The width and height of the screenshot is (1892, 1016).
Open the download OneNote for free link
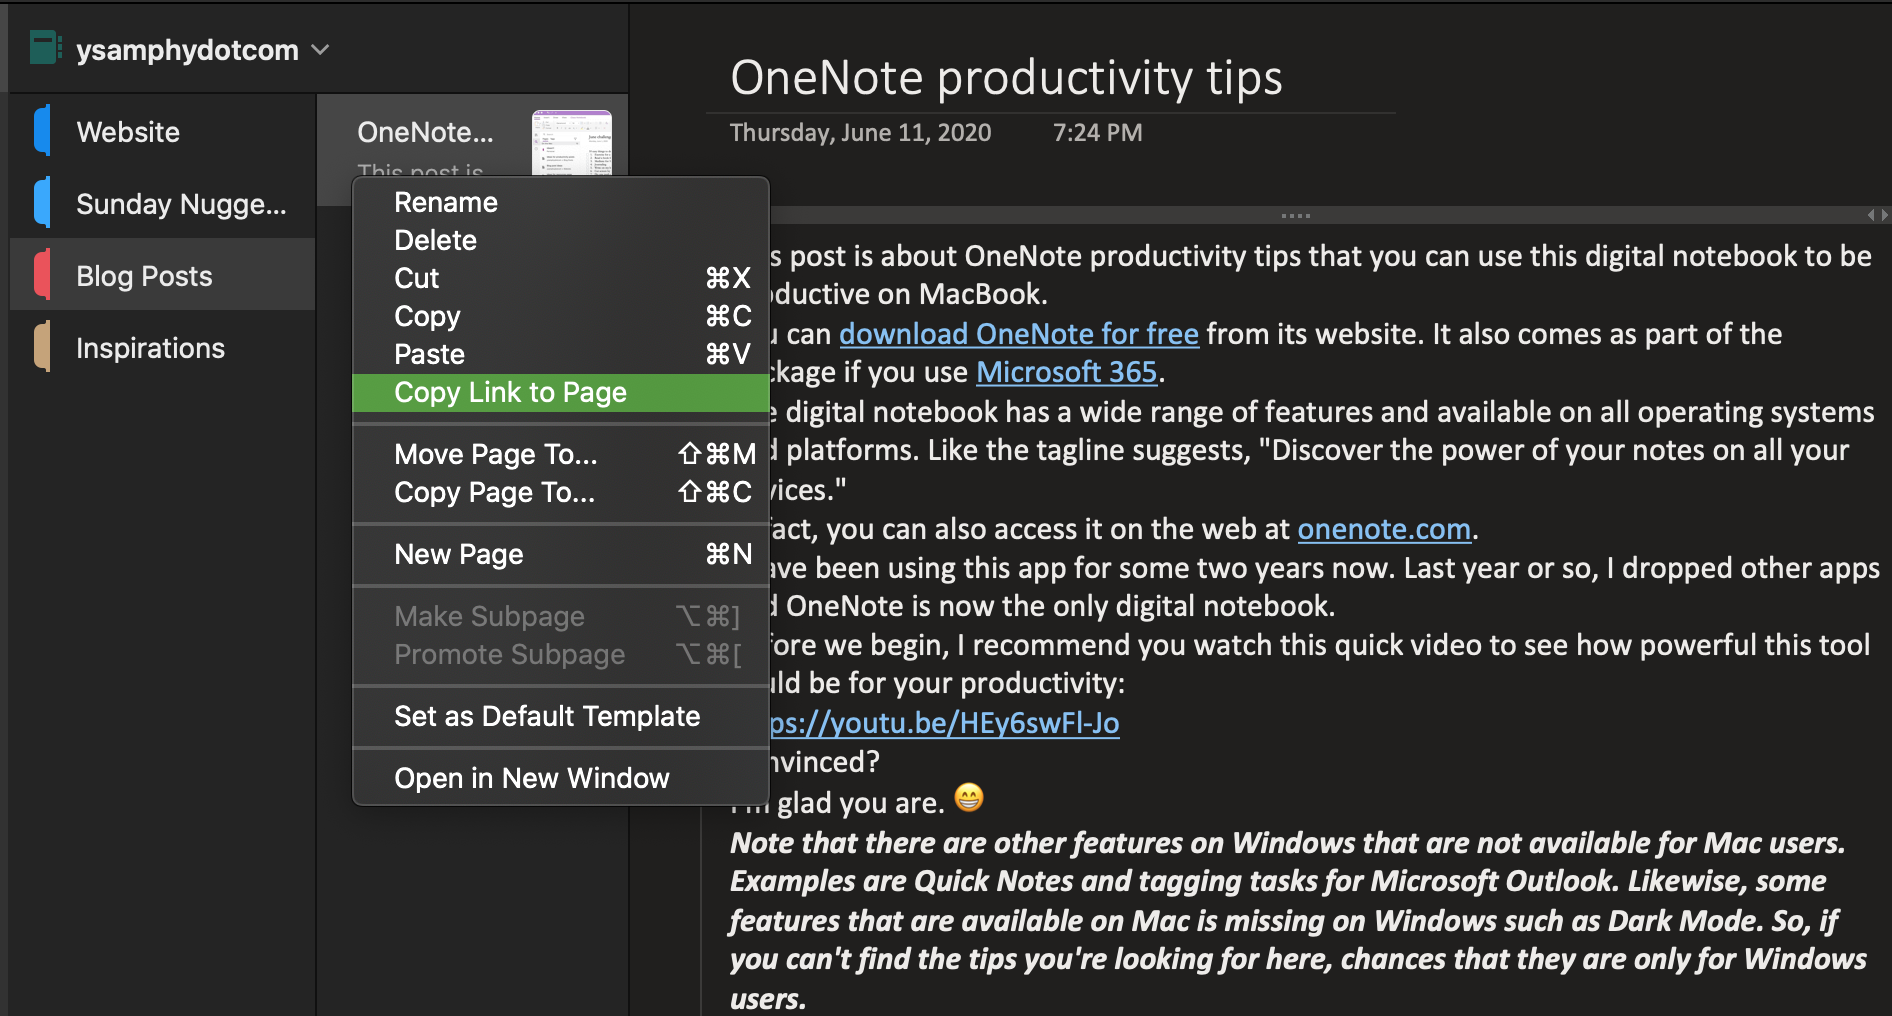1018,334
